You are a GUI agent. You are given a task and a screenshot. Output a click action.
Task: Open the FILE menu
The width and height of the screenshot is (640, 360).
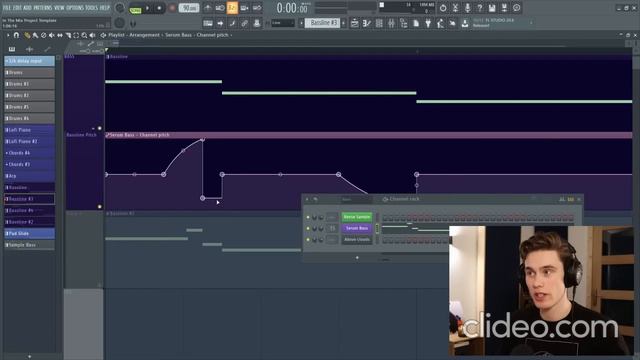(x=7, y=8)
